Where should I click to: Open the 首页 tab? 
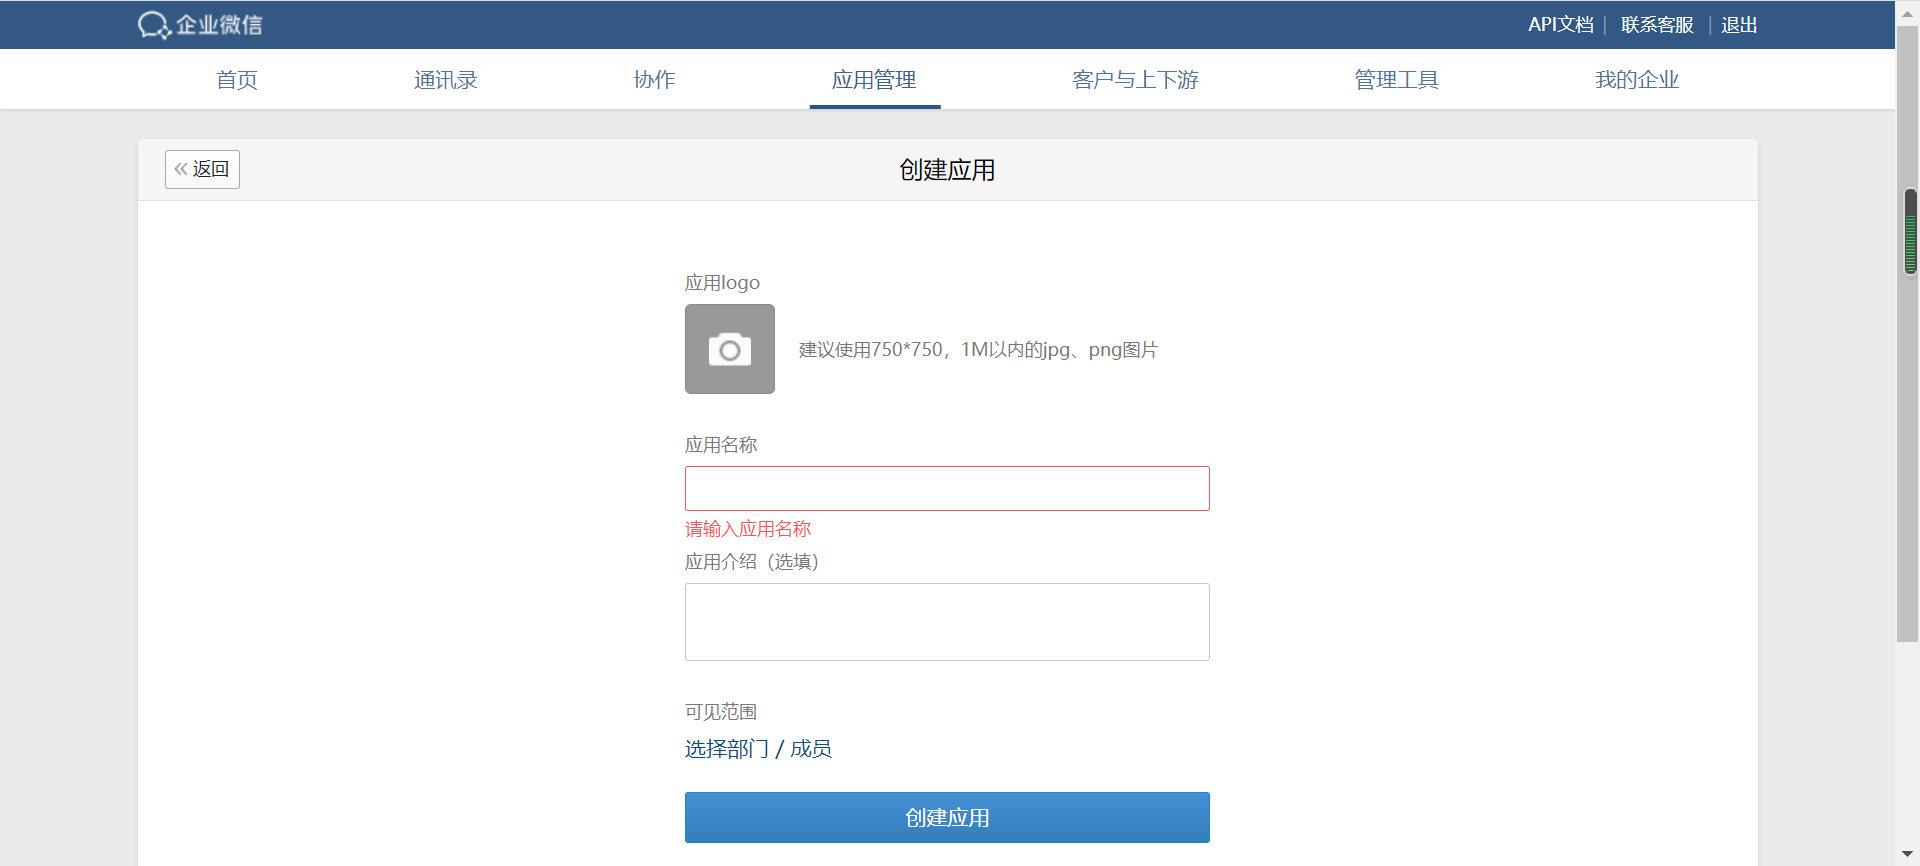(x=237, y=80)
